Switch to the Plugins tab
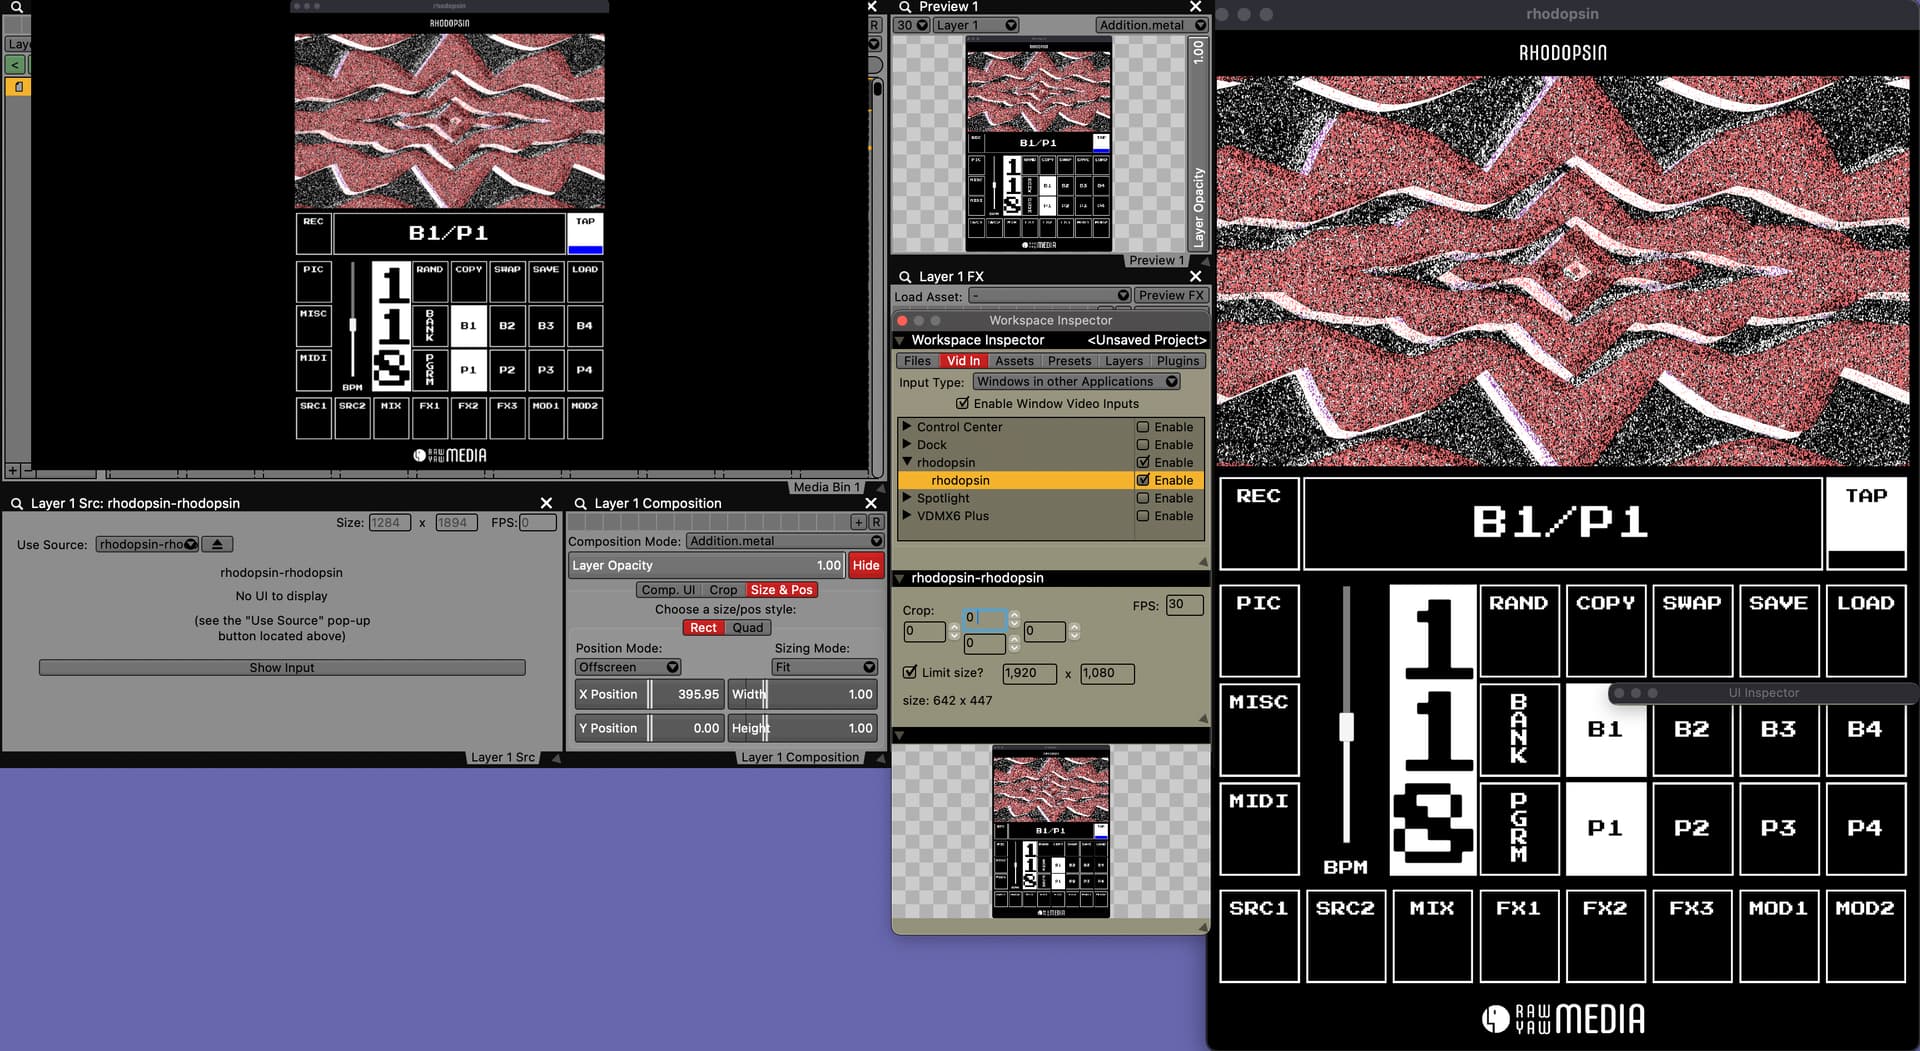Screen dimensions: 1920x1051 tap(1177, 361)
